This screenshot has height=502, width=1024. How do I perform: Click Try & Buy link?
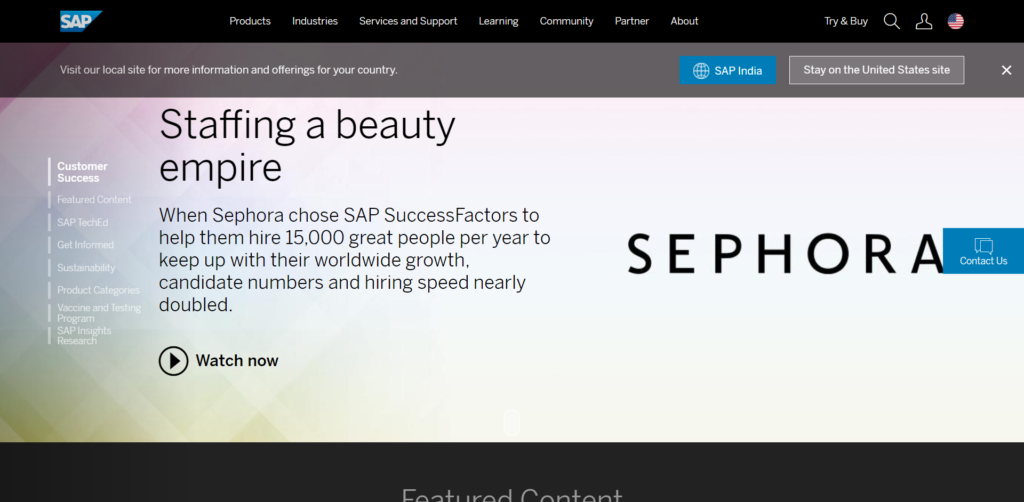point(846,21)
